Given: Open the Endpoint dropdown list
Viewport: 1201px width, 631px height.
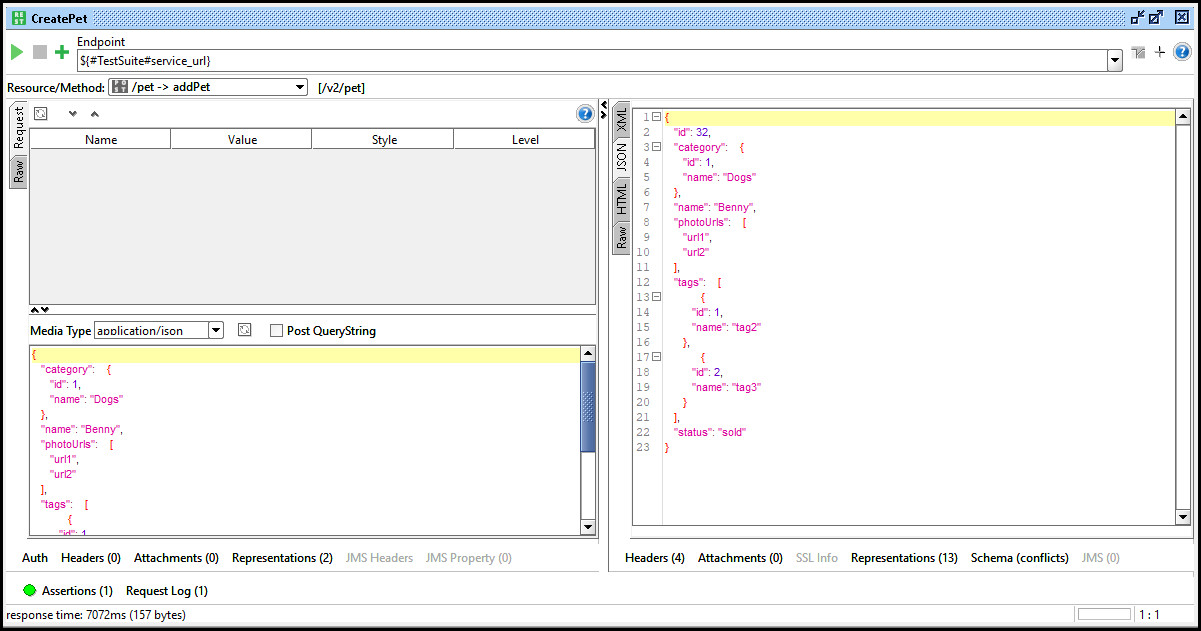Looking at the screenshot, I should (1115, 61).
